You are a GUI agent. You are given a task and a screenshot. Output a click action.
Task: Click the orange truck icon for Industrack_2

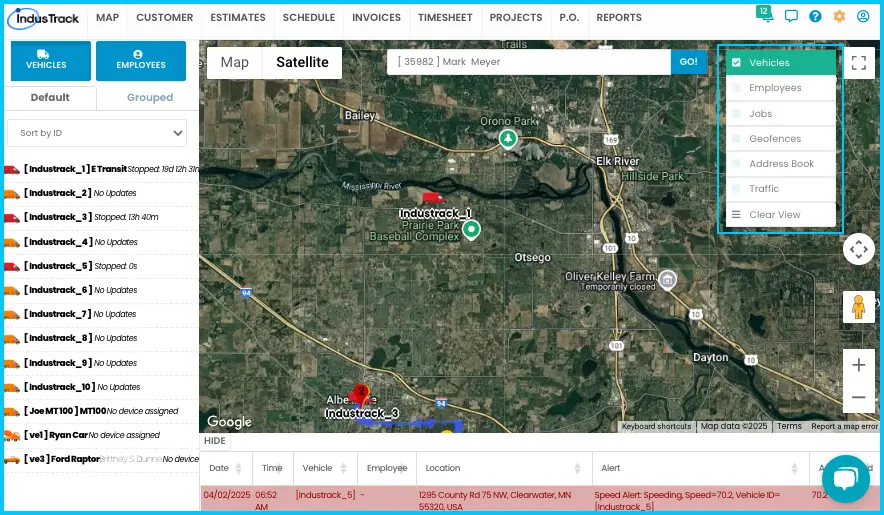(x=12, y=194)
